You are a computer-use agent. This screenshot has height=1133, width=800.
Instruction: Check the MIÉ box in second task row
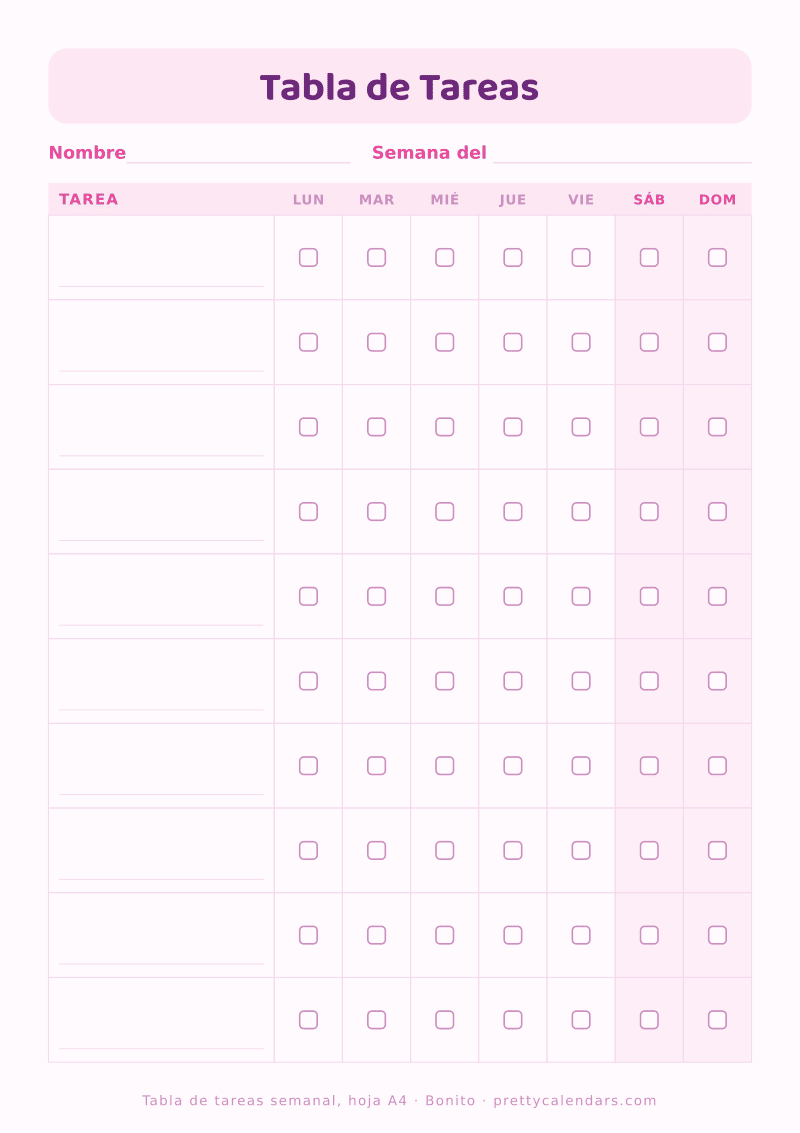pos(444,342)
